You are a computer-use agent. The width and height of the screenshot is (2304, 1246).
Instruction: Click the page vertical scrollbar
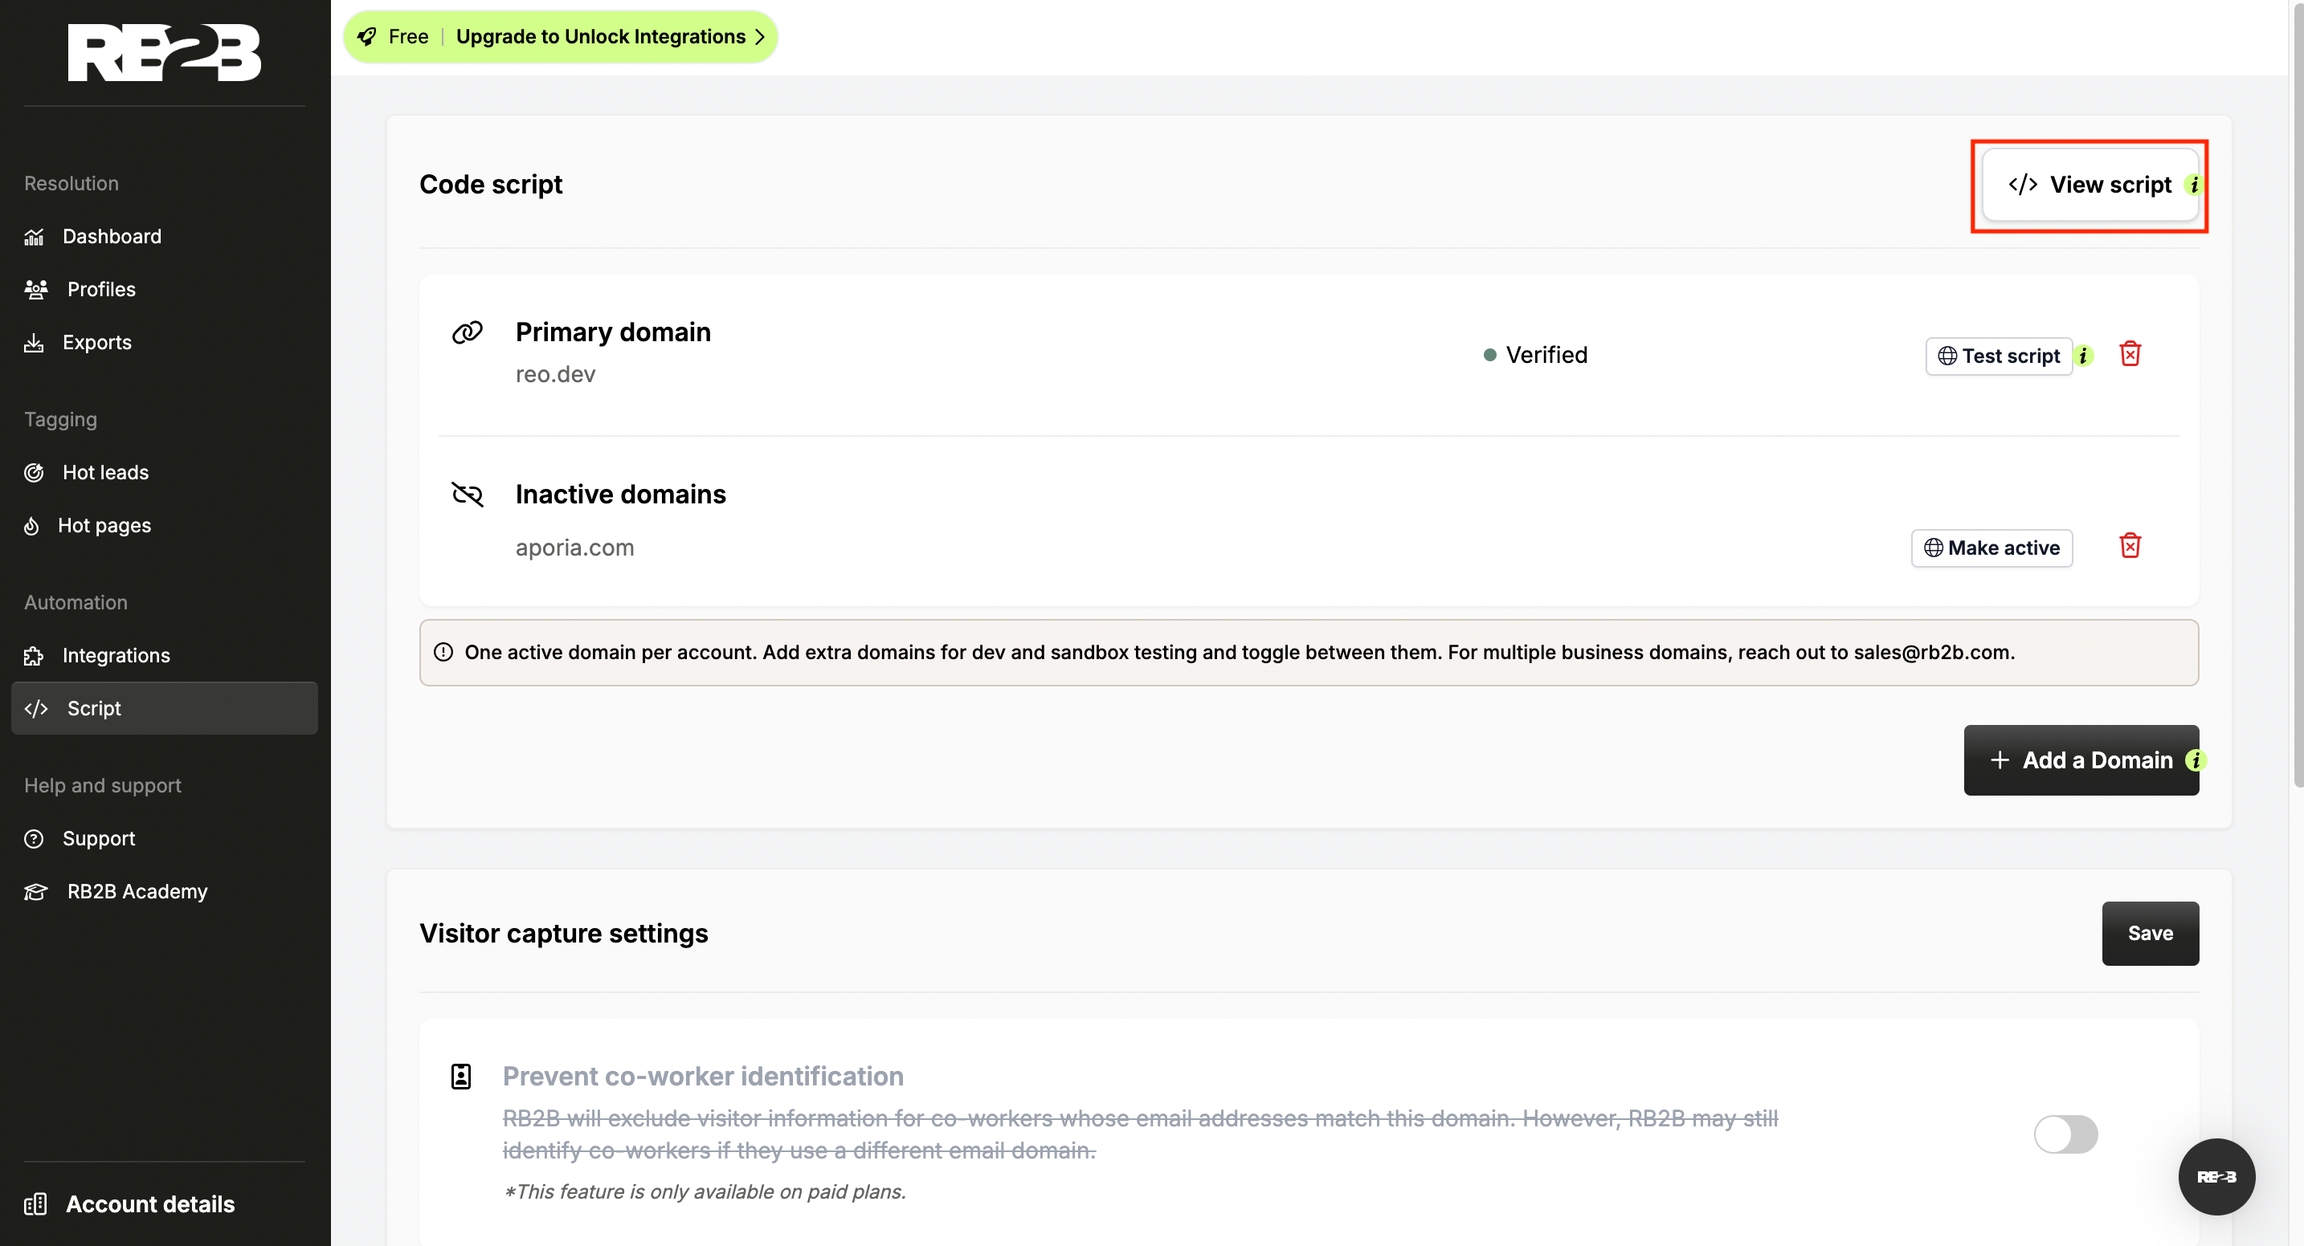click(x=2297, y=400)
